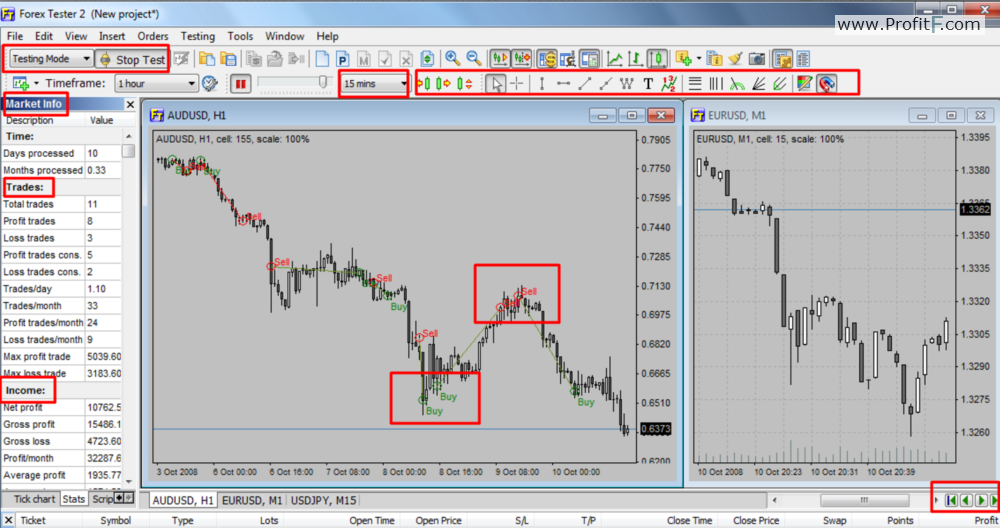Jump to last chart tab arrow
The height and width of the screenshot is (528, 1000).
point(994,501)
